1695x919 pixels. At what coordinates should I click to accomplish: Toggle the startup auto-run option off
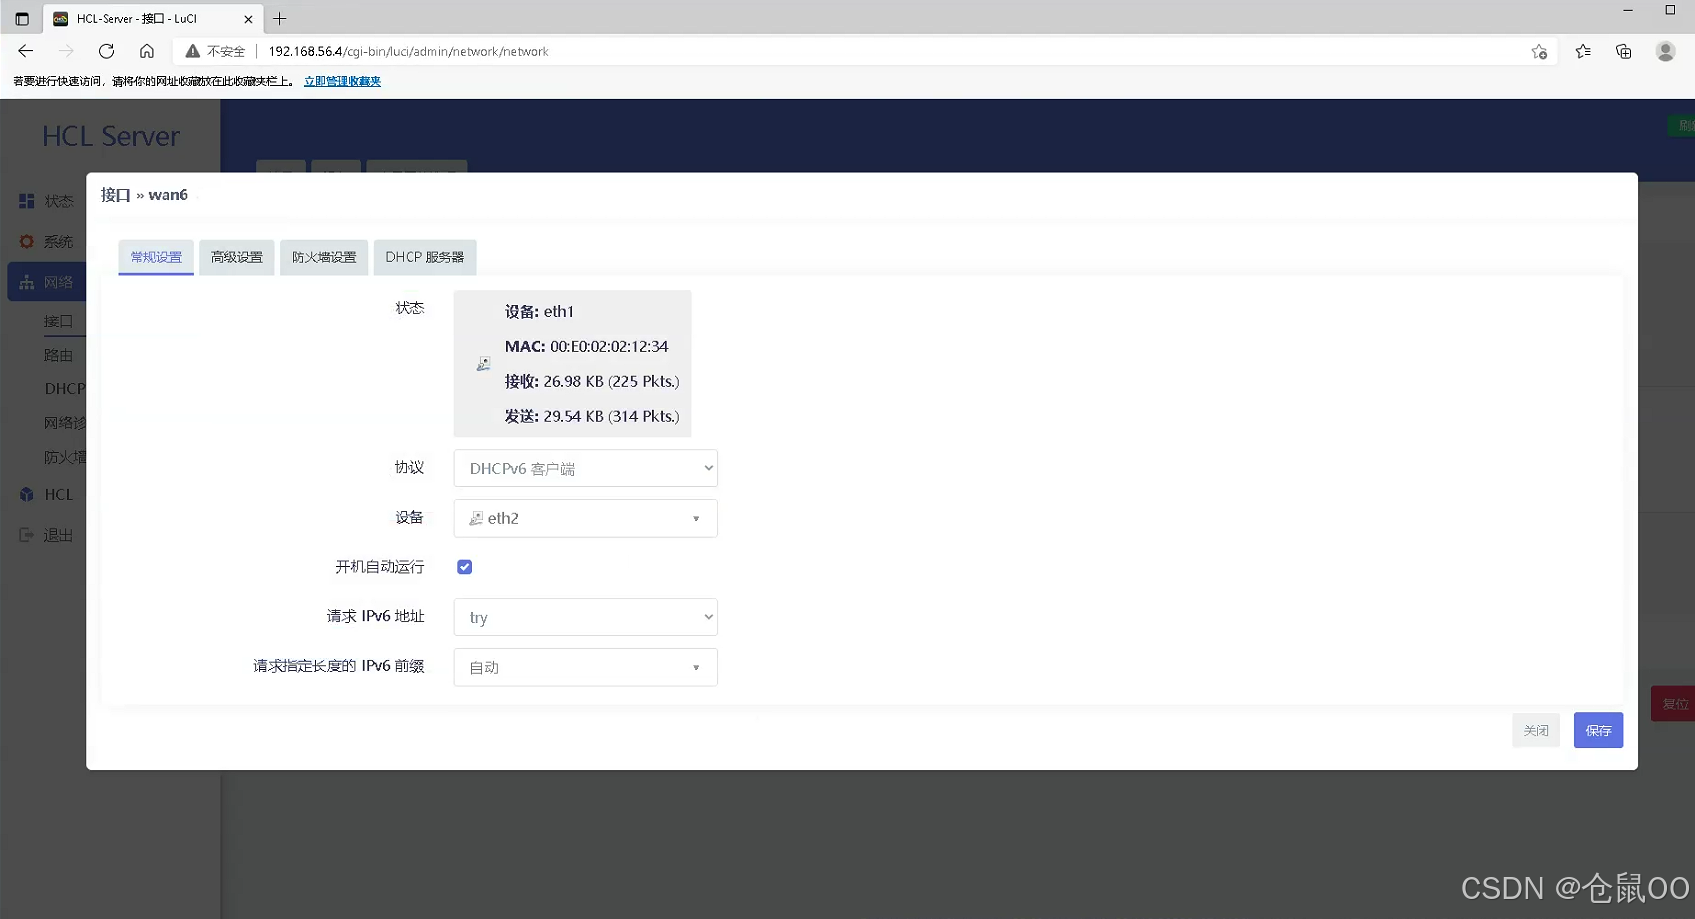pyautogui.click(x=464, y=566)
